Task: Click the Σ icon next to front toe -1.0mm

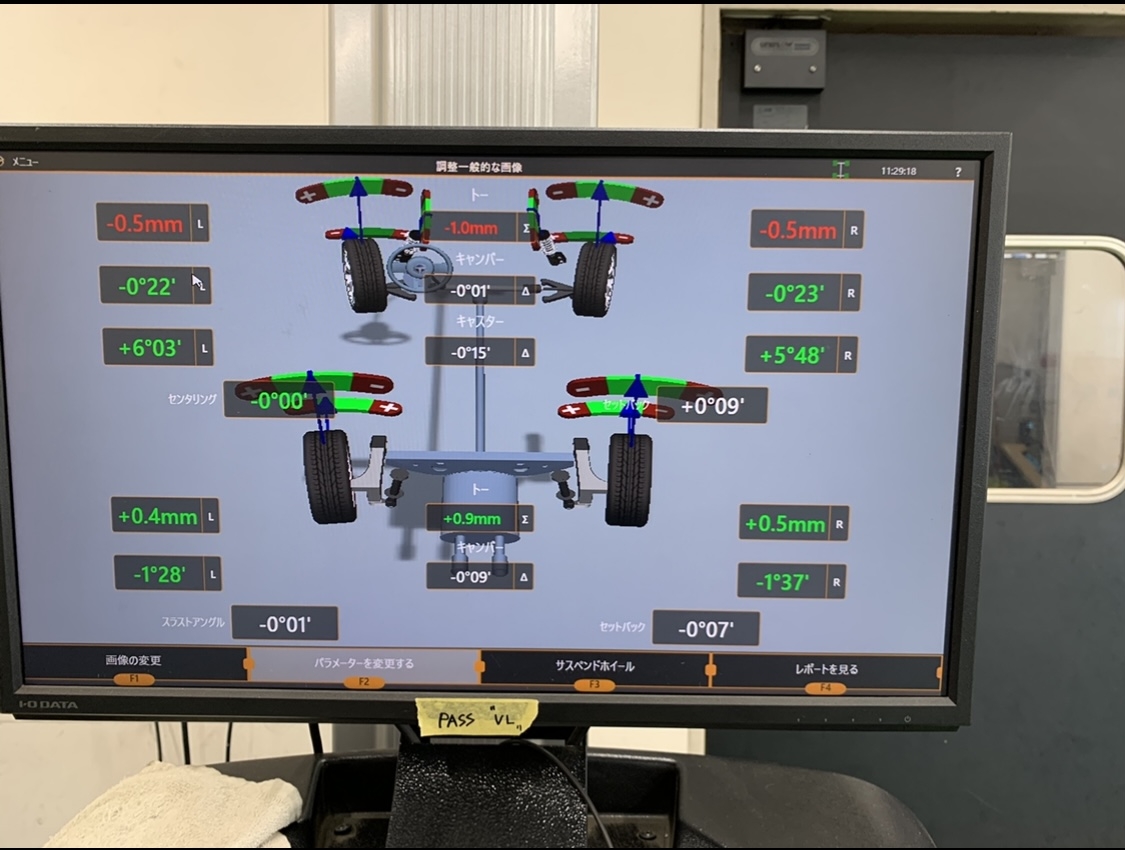Action: point(525,228)
